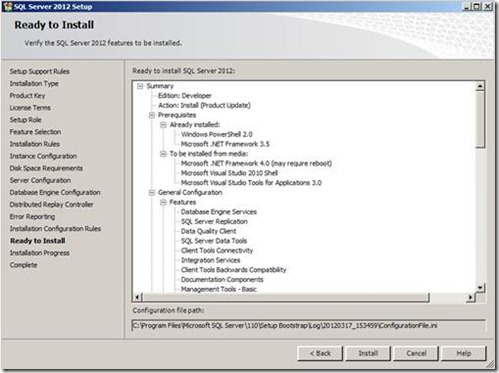Screen dimensions: 499x373
Task: Select the Installation Configuration Rules step
Action: [55, 229]
